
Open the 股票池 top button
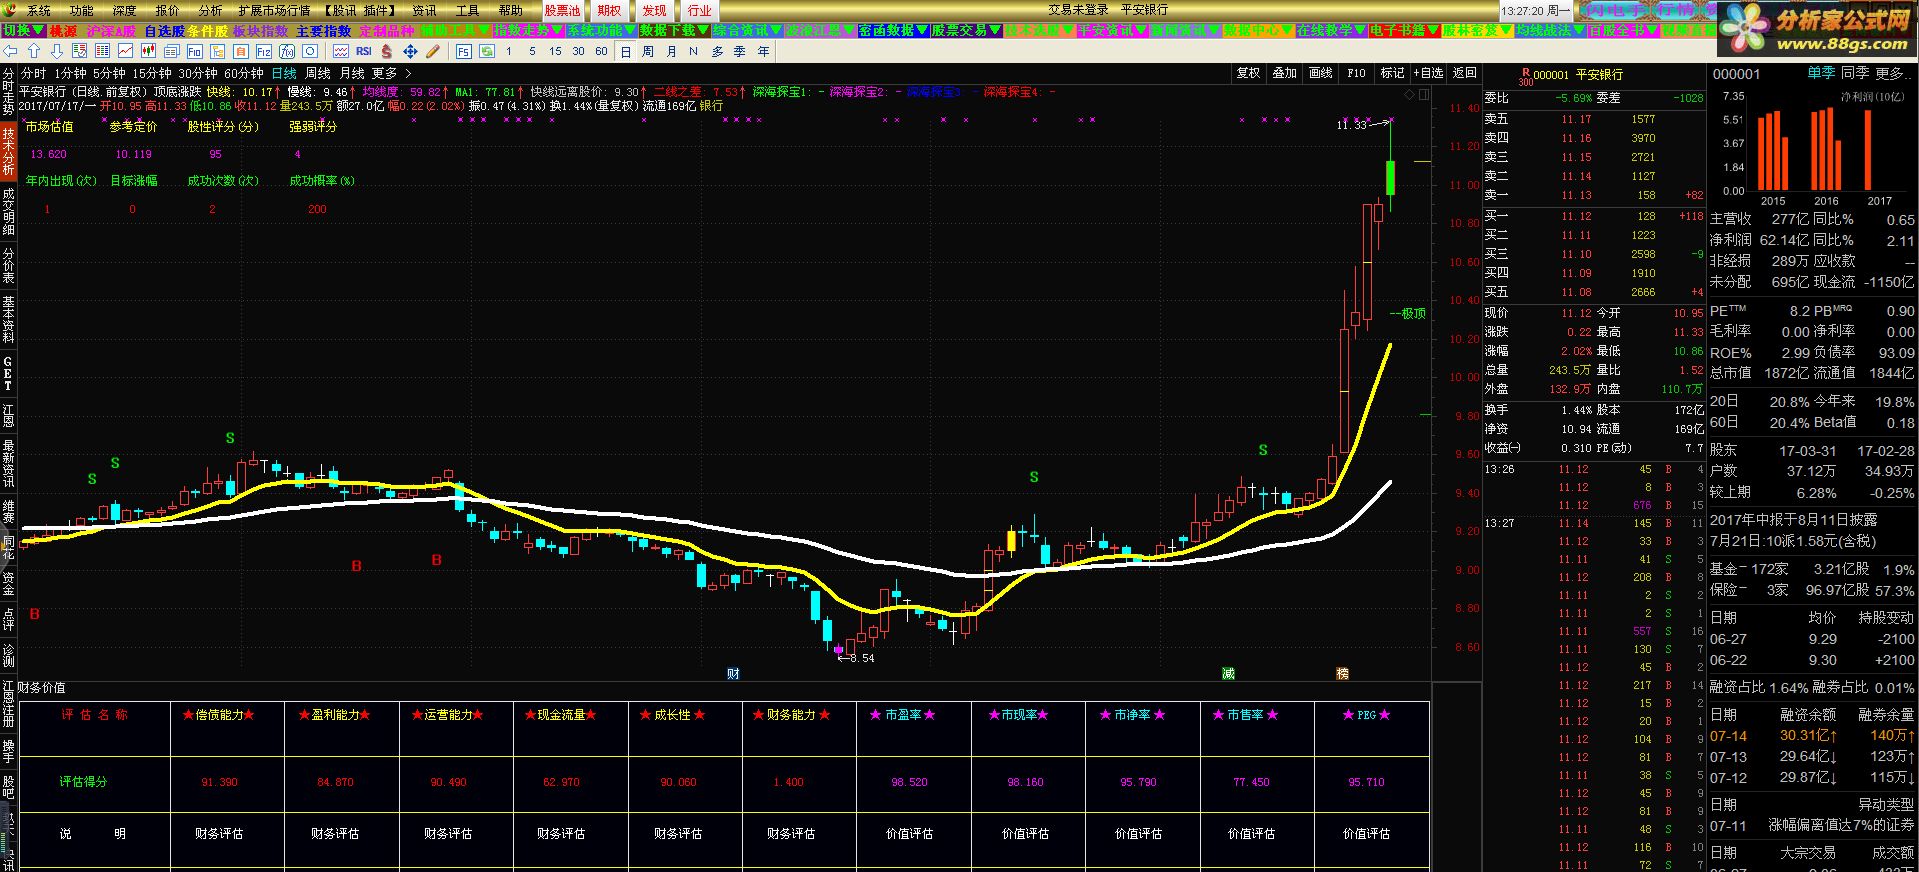pyautogui.click(x=562, y=10)
